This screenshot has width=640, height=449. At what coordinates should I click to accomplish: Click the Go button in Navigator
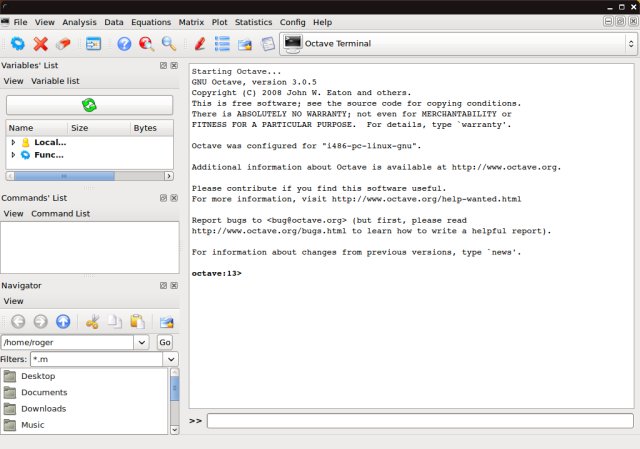click(x=165, y=342)
